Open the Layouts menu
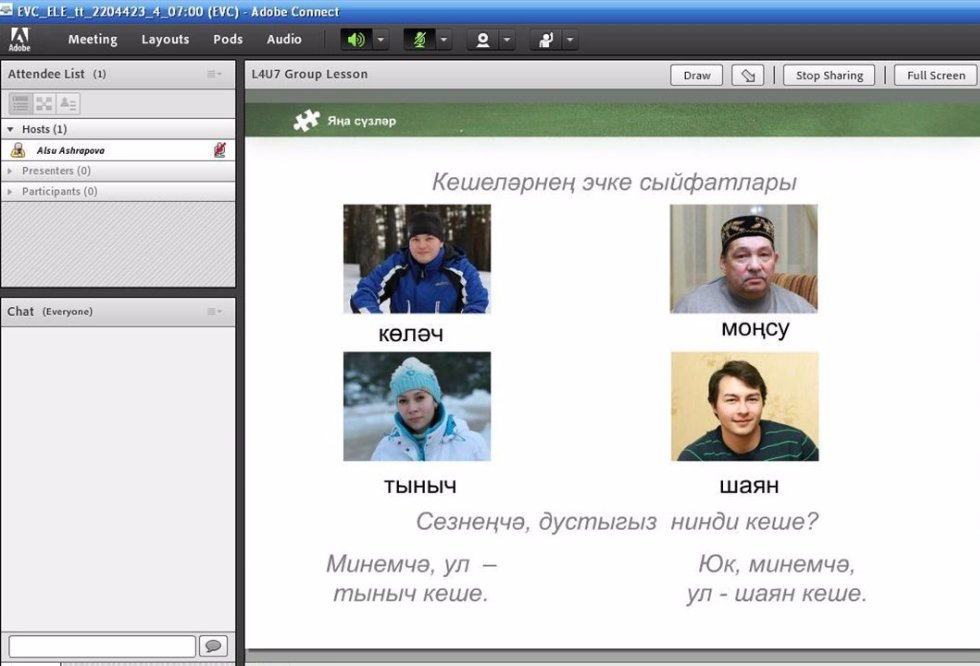The image size is (980, 666). tap(165, 40)
